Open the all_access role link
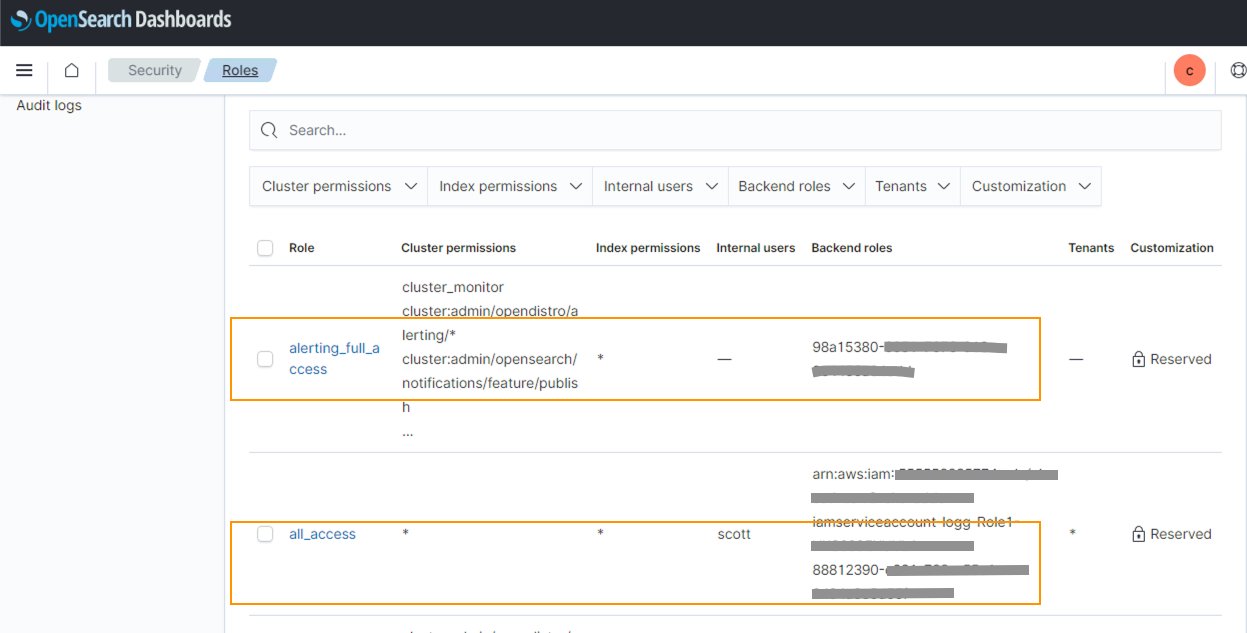Viewport: 1247px width, 633px height. click(322, 534)
